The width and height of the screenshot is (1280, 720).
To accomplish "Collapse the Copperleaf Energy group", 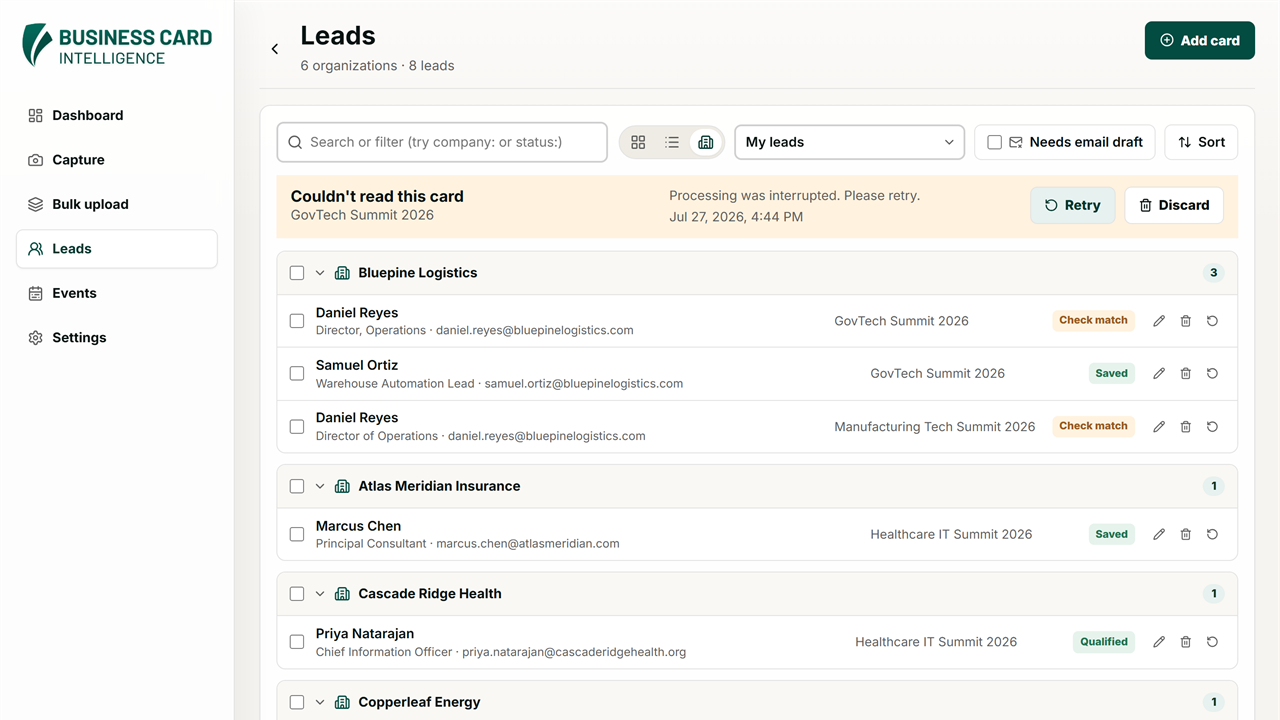I will click(320, 702).
